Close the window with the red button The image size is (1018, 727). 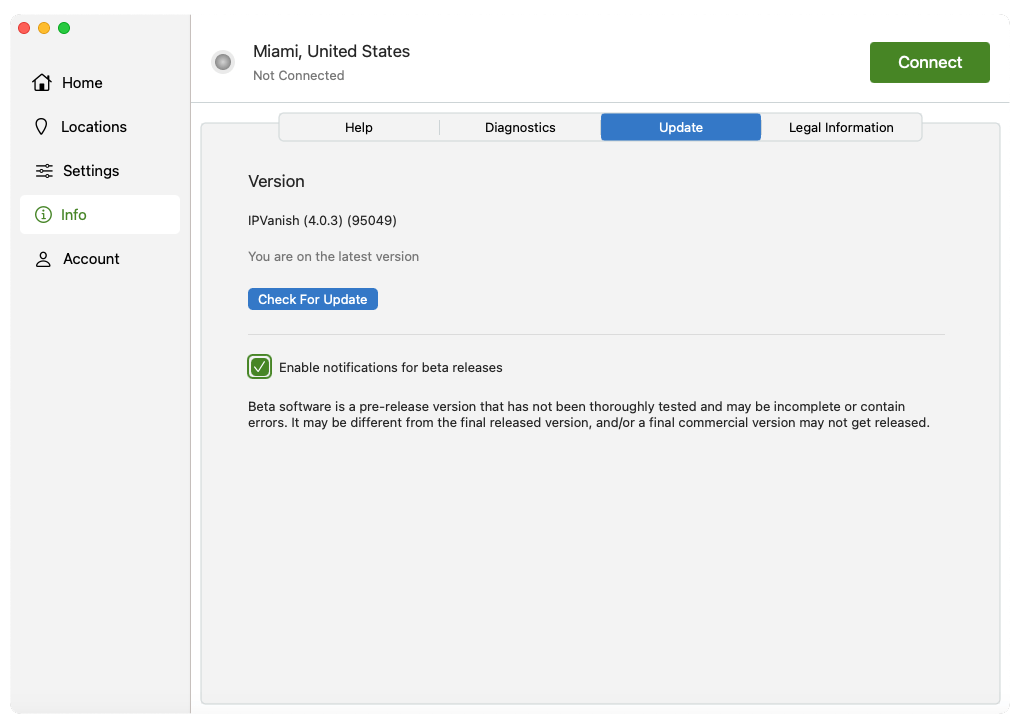pyautogui.click(x=24, y=28)
